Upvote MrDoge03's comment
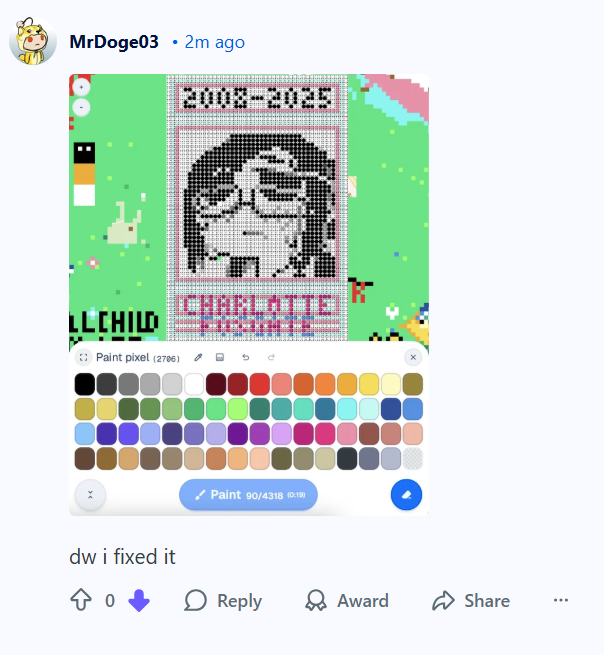604x655 pixels. 81,600
